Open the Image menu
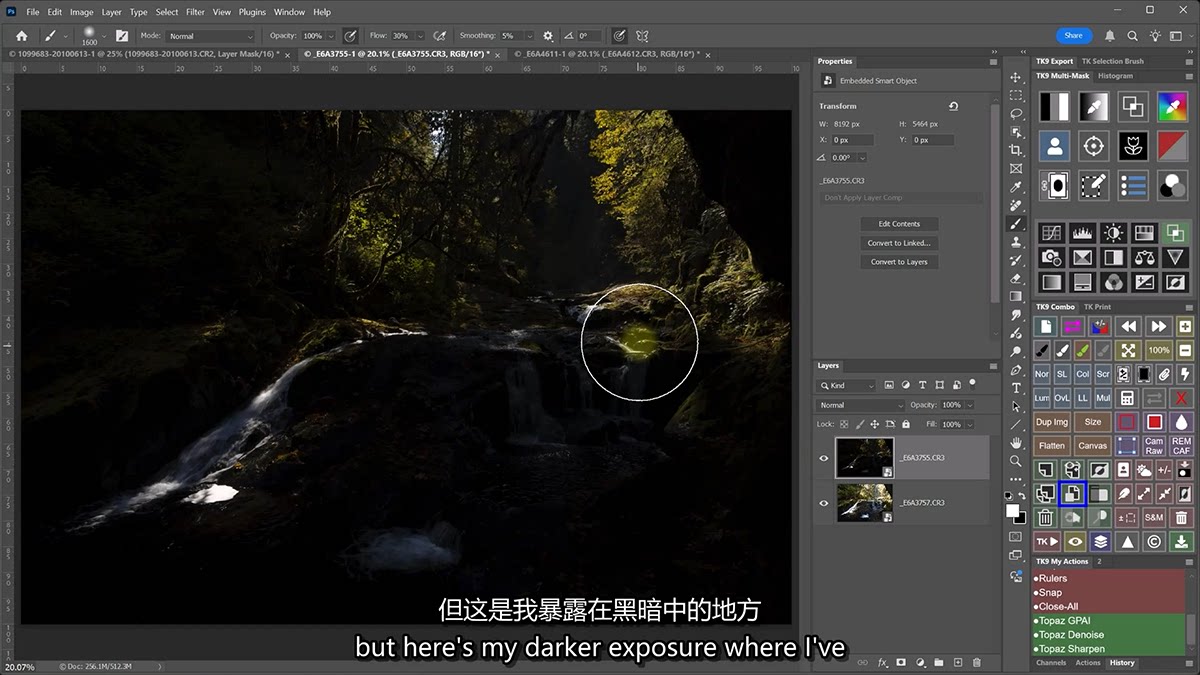Screen dimensions: 1200x675 tap(82, 12)
